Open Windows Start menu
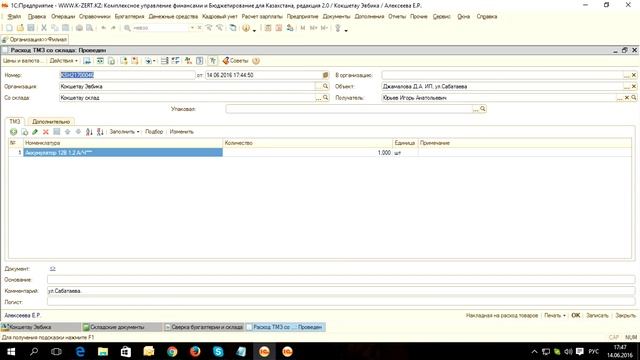The height and width of the screenshot is (360, 640). click(11, 351)
